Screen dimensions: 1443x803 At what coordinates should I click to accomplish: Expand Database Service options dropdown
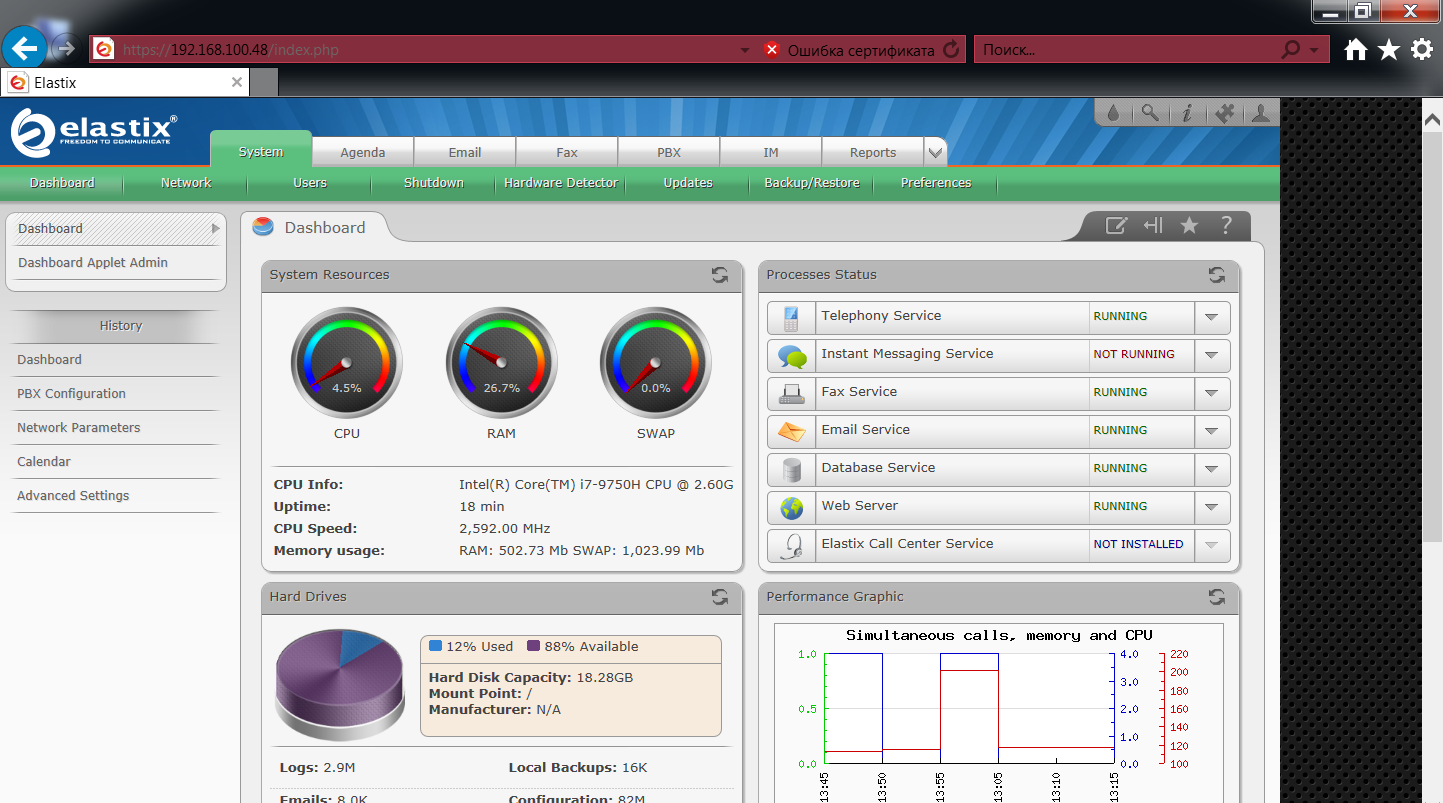pyautogui.click(x=1212, y=469)
